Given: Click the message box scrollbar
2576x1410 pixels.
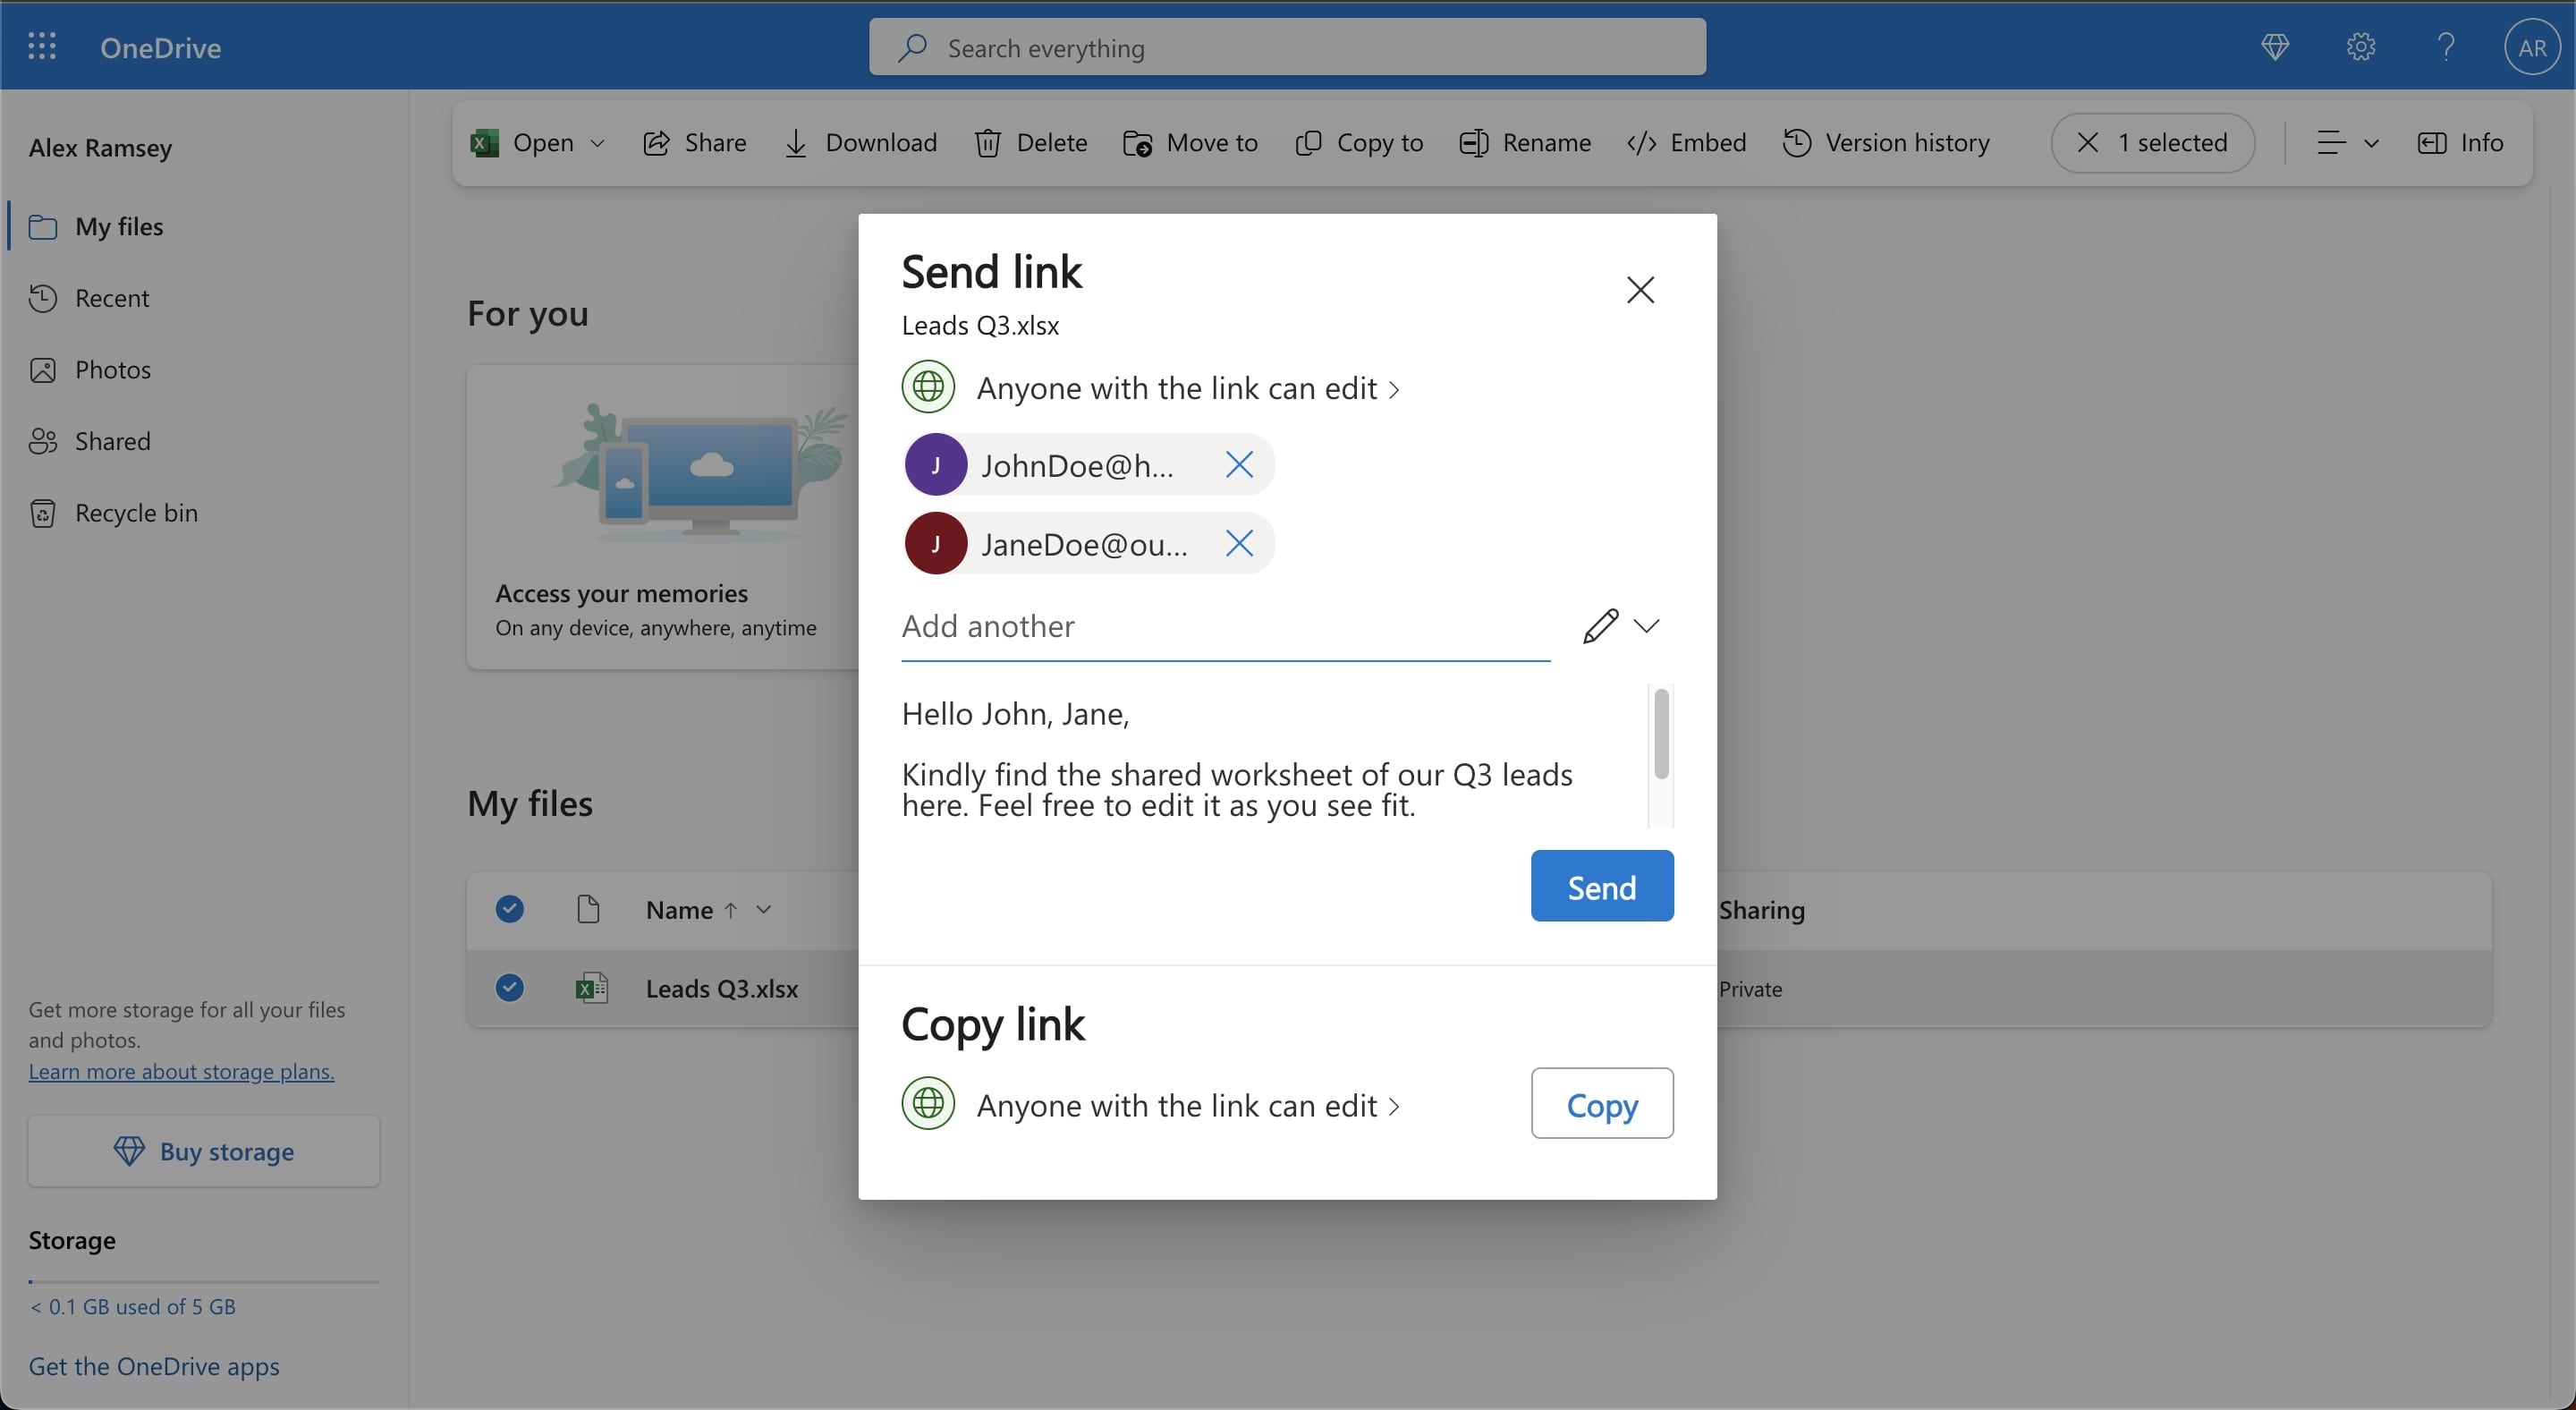Looking at the screenshot, I should 1661,735.
